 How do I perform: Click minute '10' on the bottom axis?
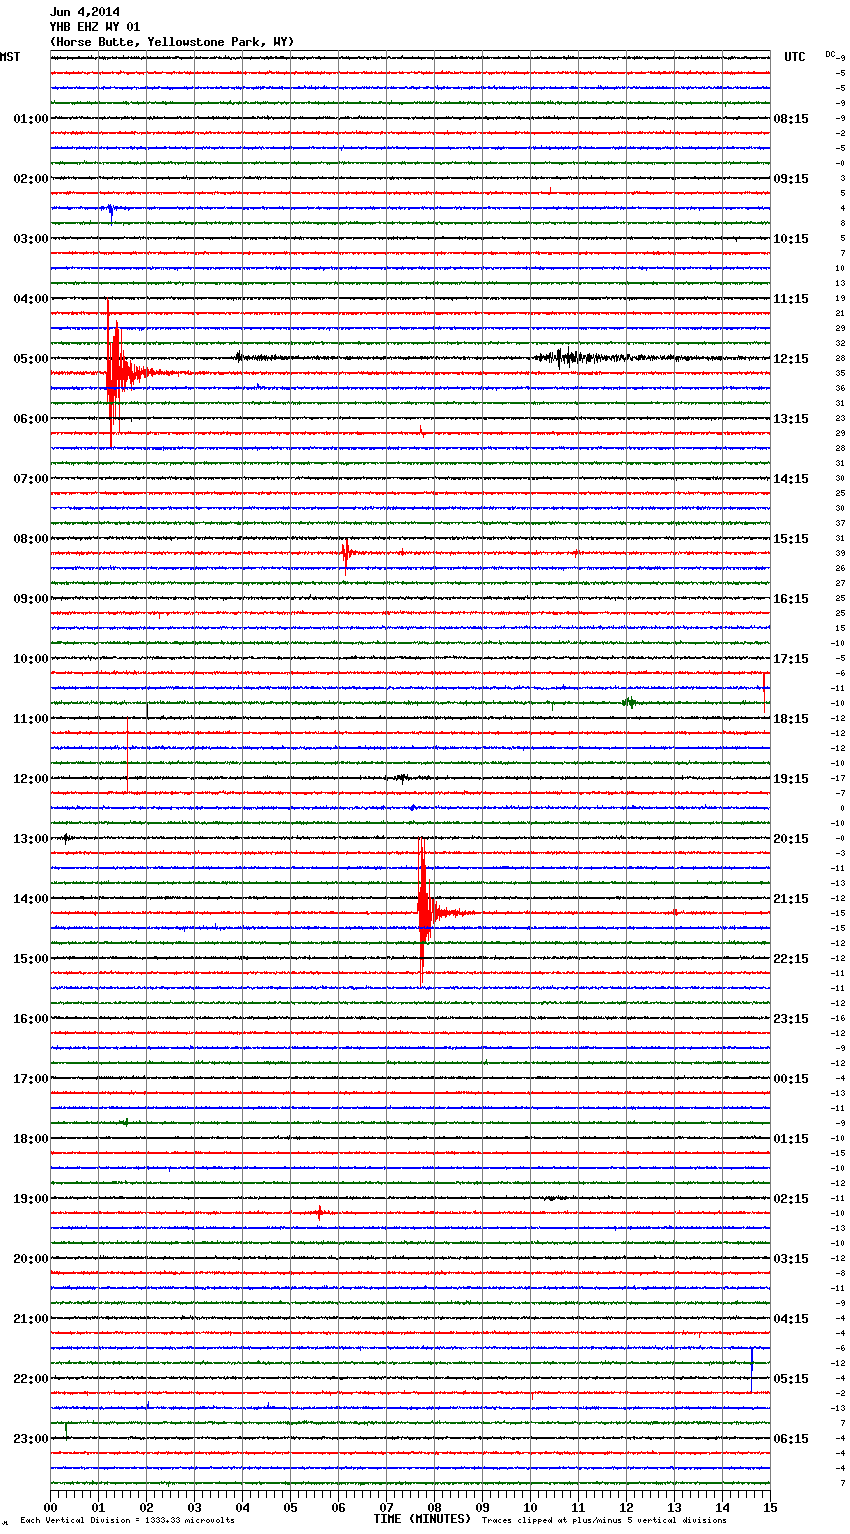530,1507
